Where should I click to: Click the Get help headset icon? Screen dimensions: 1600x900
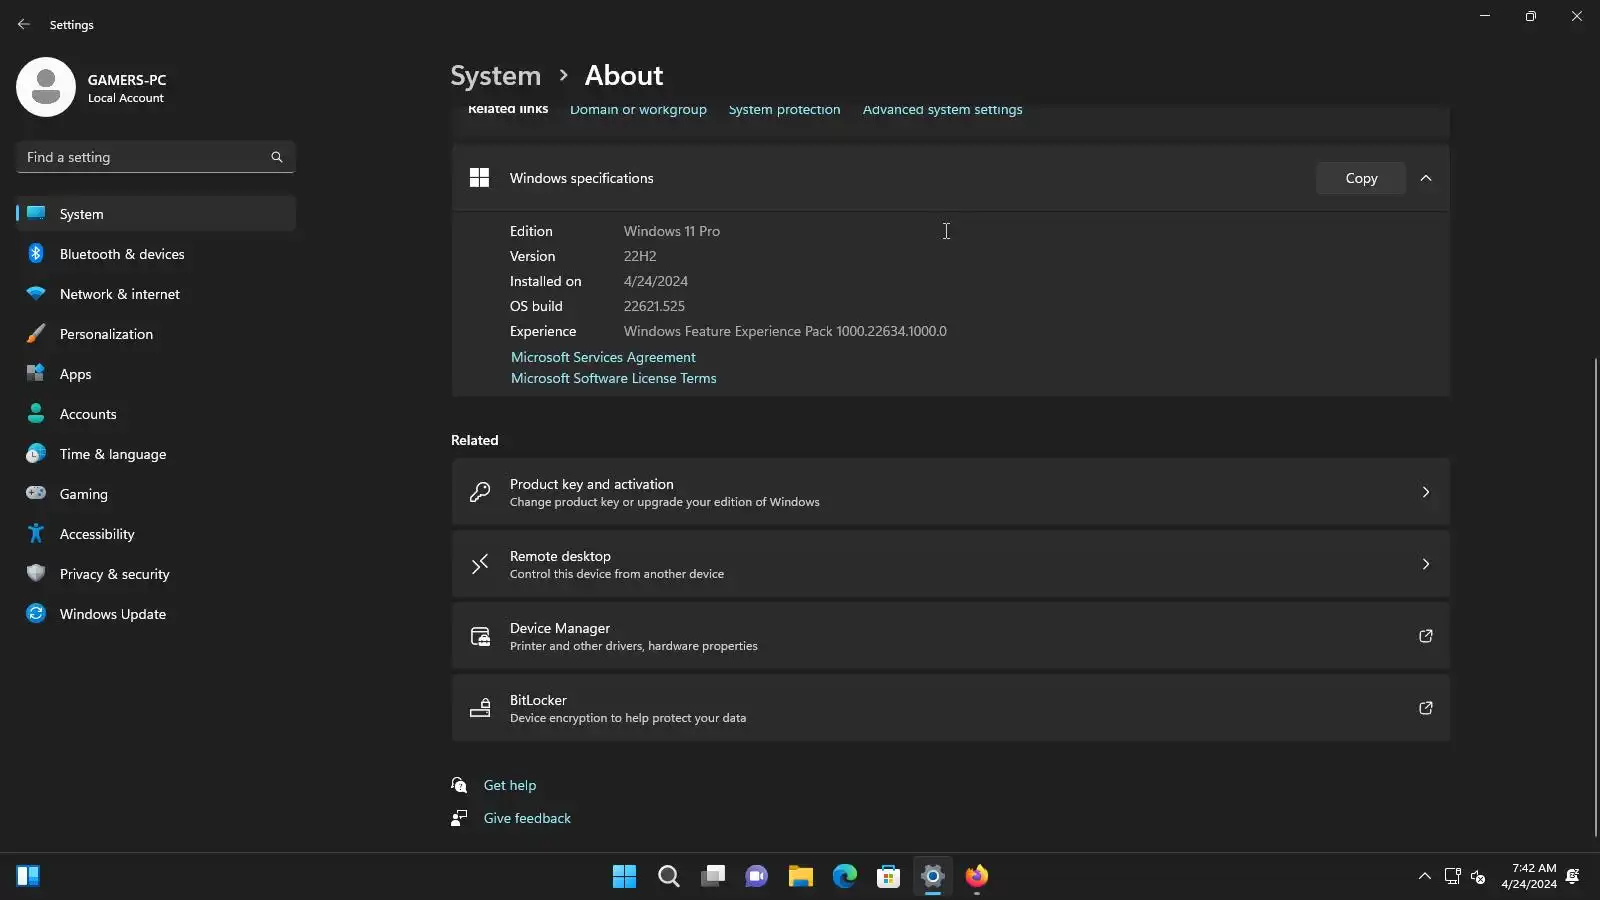click(459, 785)
